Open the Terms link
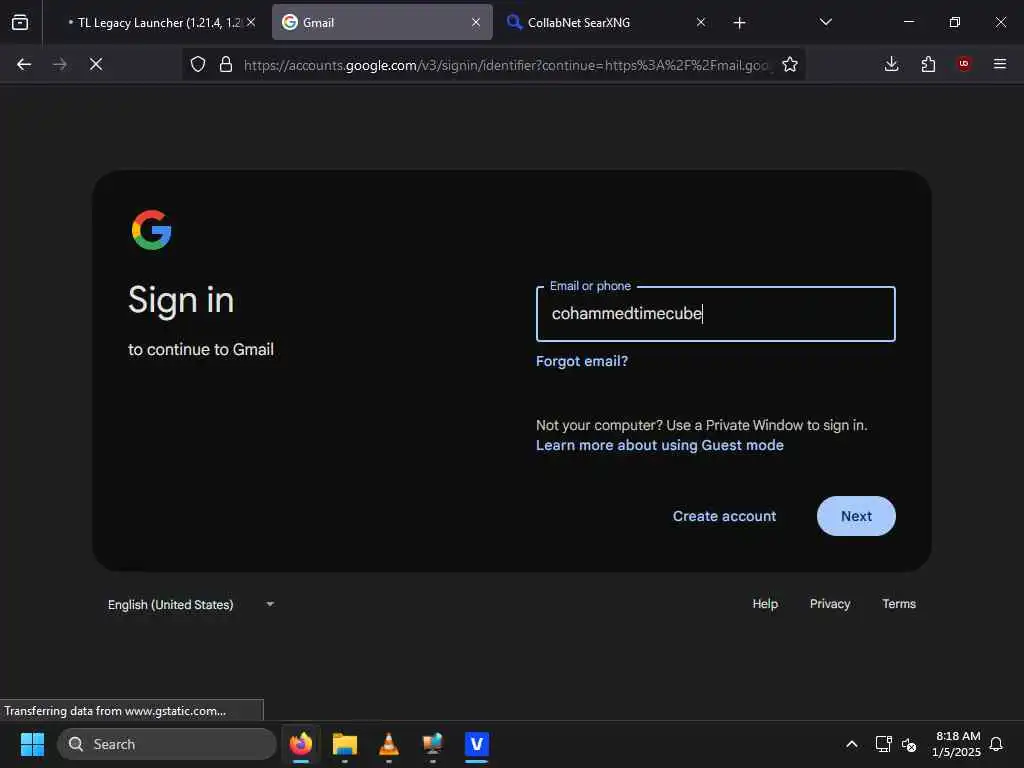The height and width of the screenshot is (768, 1024). click(x=899, y=604)
